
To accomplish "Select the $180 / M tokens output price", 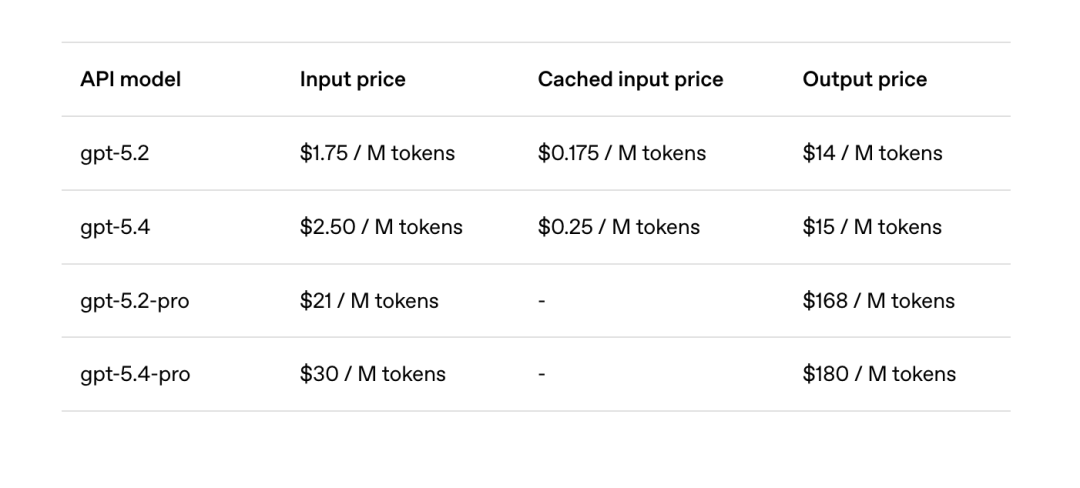I will [x=879, y=375].
